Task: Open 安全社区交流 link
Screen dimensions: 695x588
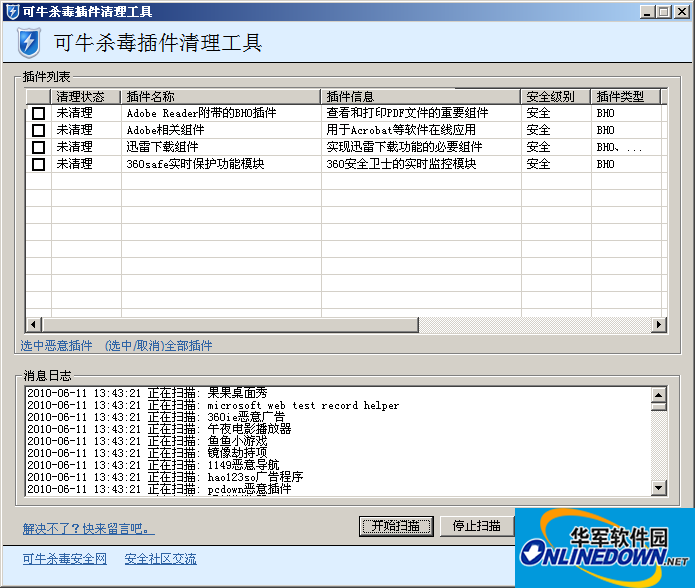Action: click(x=160, y=559)
